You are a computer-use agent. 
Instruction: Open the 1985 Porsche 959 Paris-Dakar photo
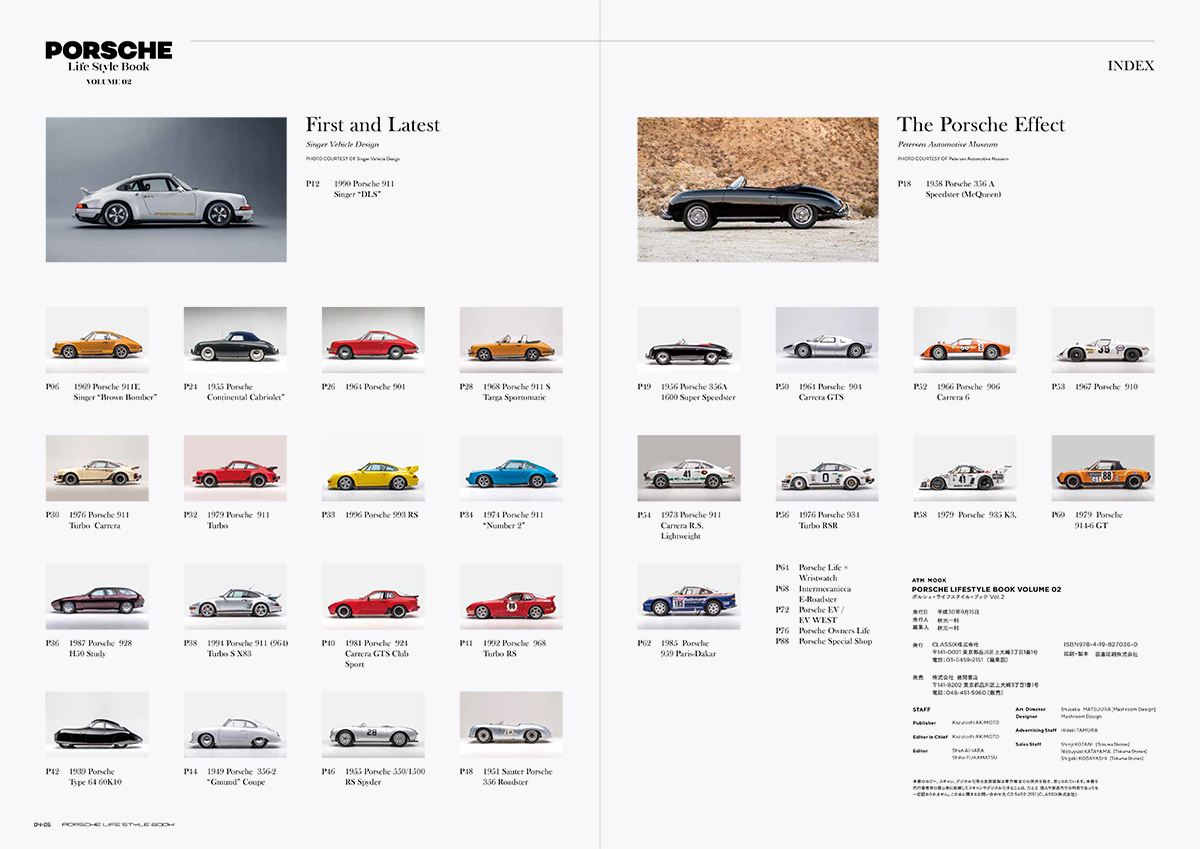click(x=689, y=597)
